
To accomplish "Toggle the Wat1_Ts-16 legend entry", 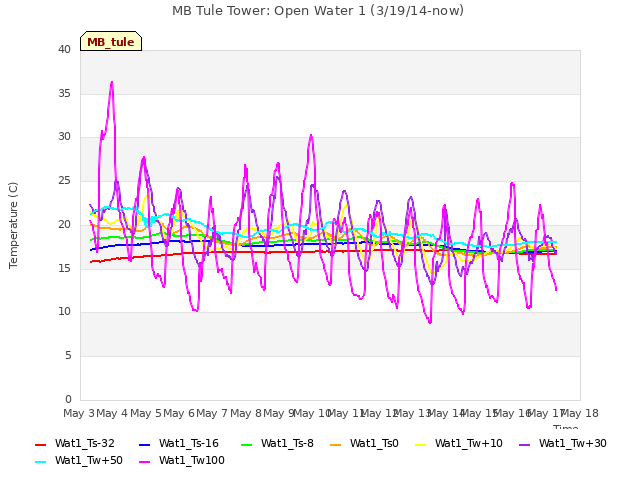I will pyautogui.click(x=179, y=443).
